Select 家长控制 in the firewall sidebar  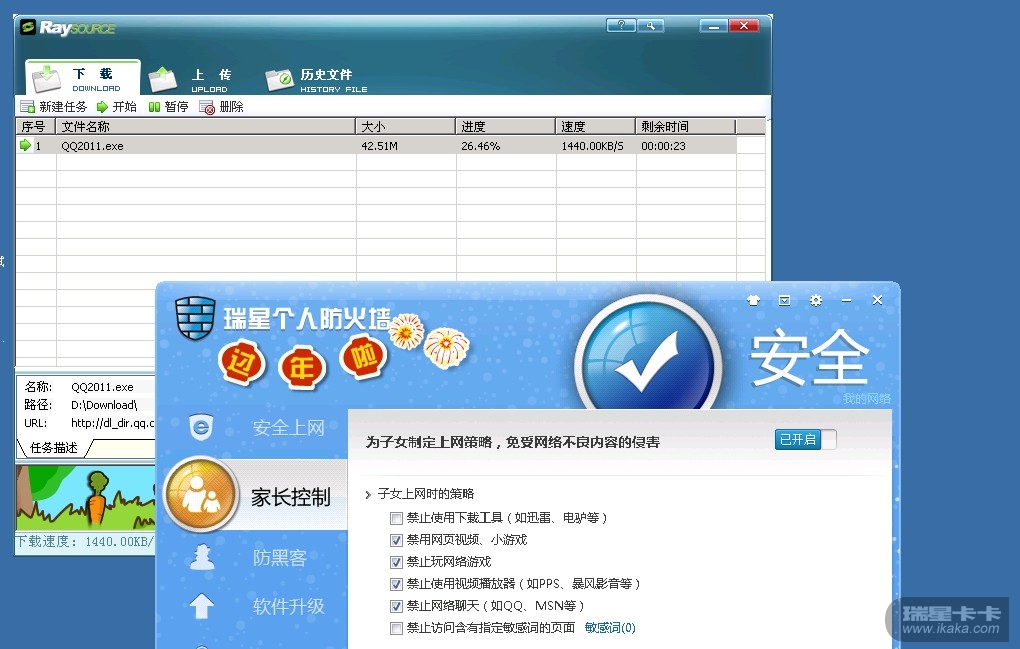(x=291, y=497)
